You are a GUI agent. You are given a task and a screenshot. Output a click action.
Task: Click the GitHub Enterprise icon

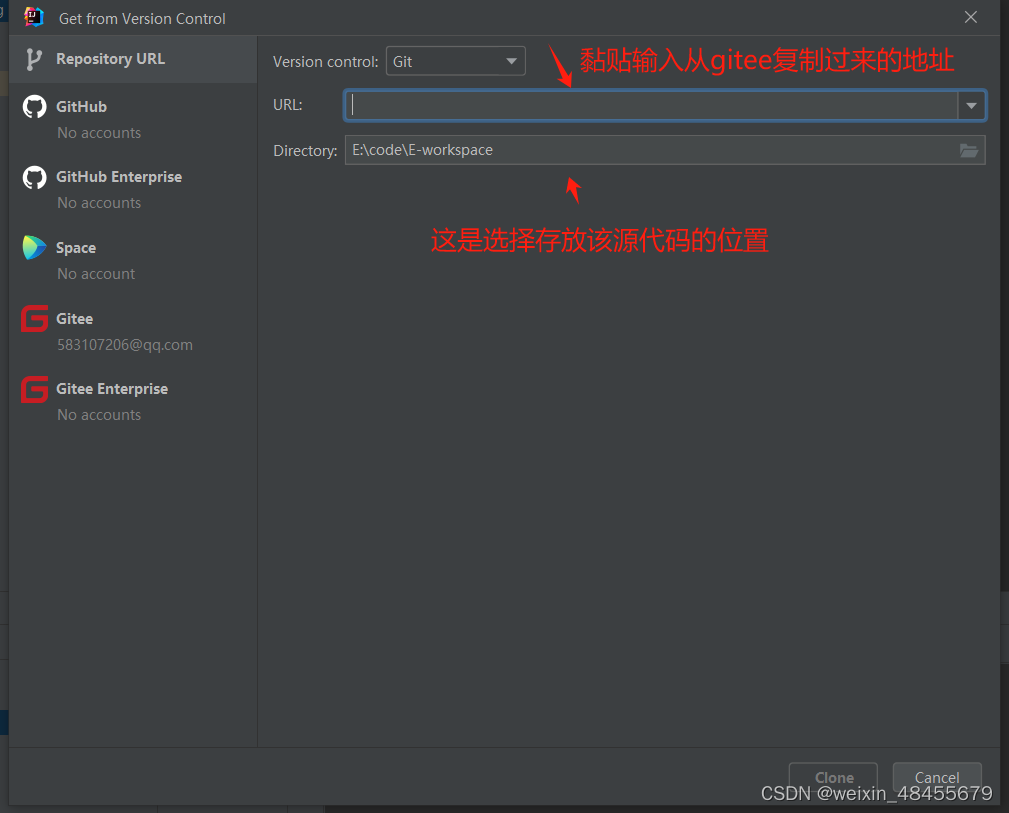coord(34,177)
